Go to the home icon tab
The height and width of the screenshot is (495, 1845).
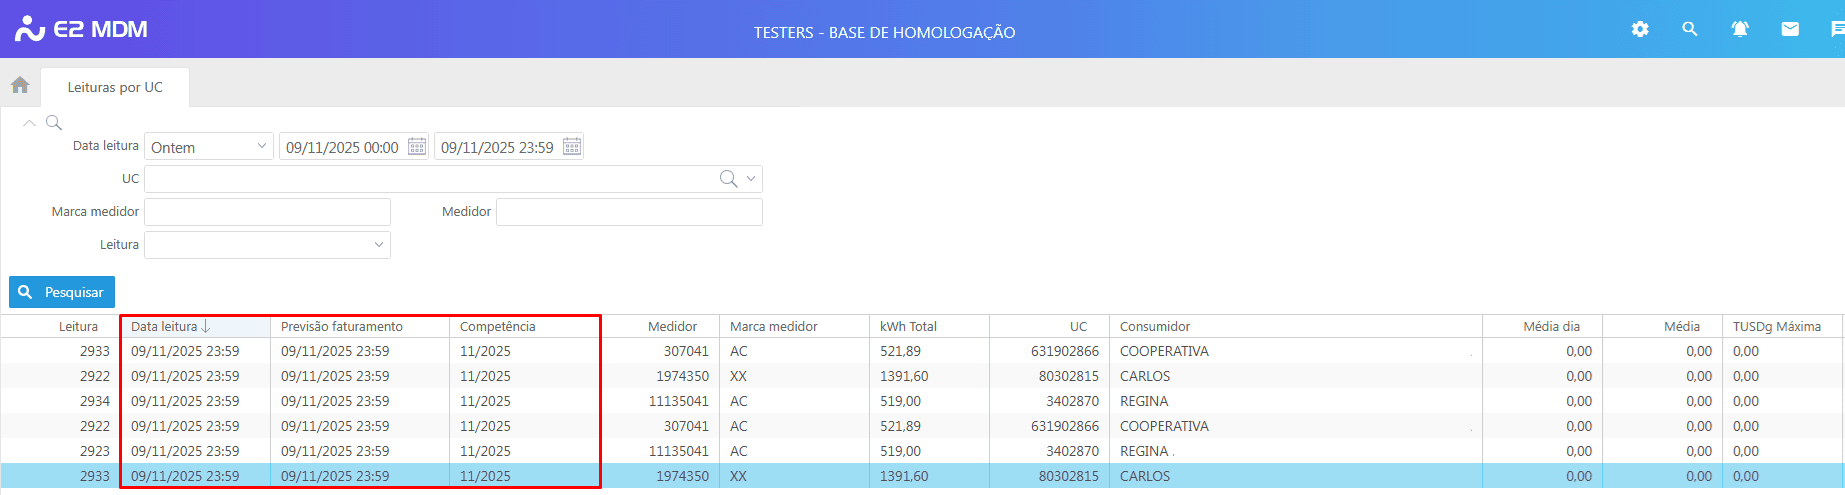[x=20, y=85]
